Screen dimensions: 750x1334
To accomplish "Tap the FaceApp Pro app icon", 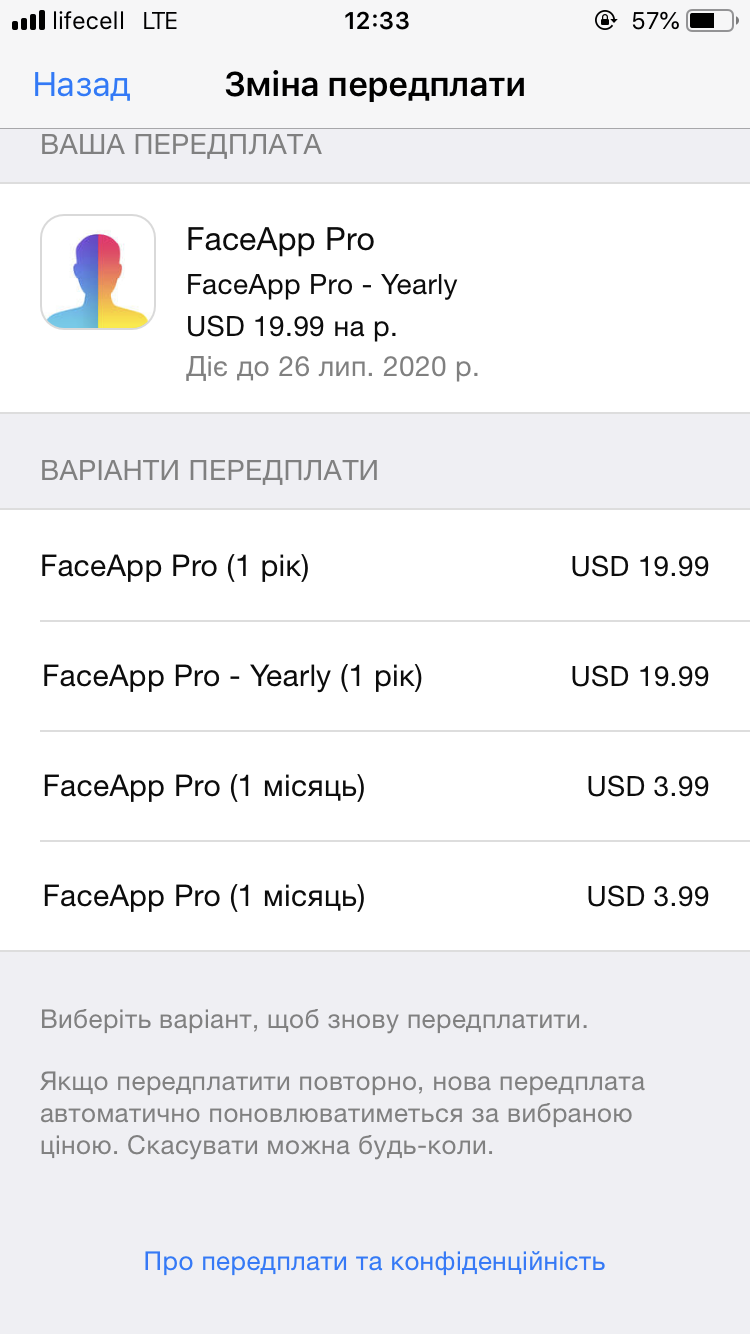I will [x=98, y=272].
